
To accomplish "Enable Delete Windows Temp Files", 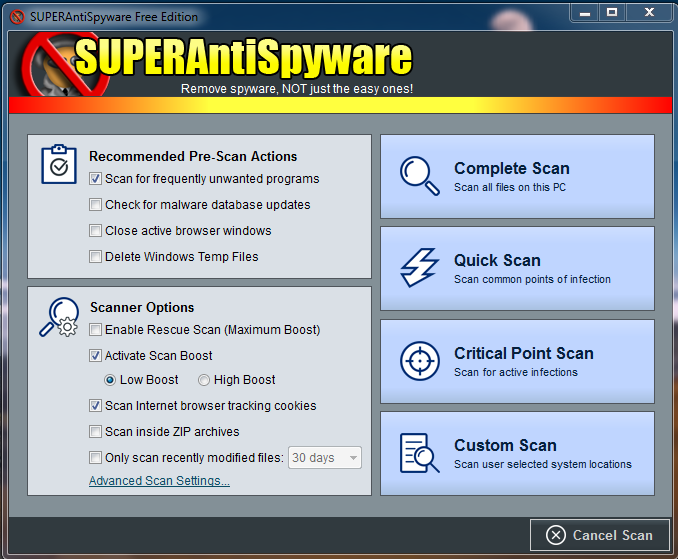I will point(95,256).
